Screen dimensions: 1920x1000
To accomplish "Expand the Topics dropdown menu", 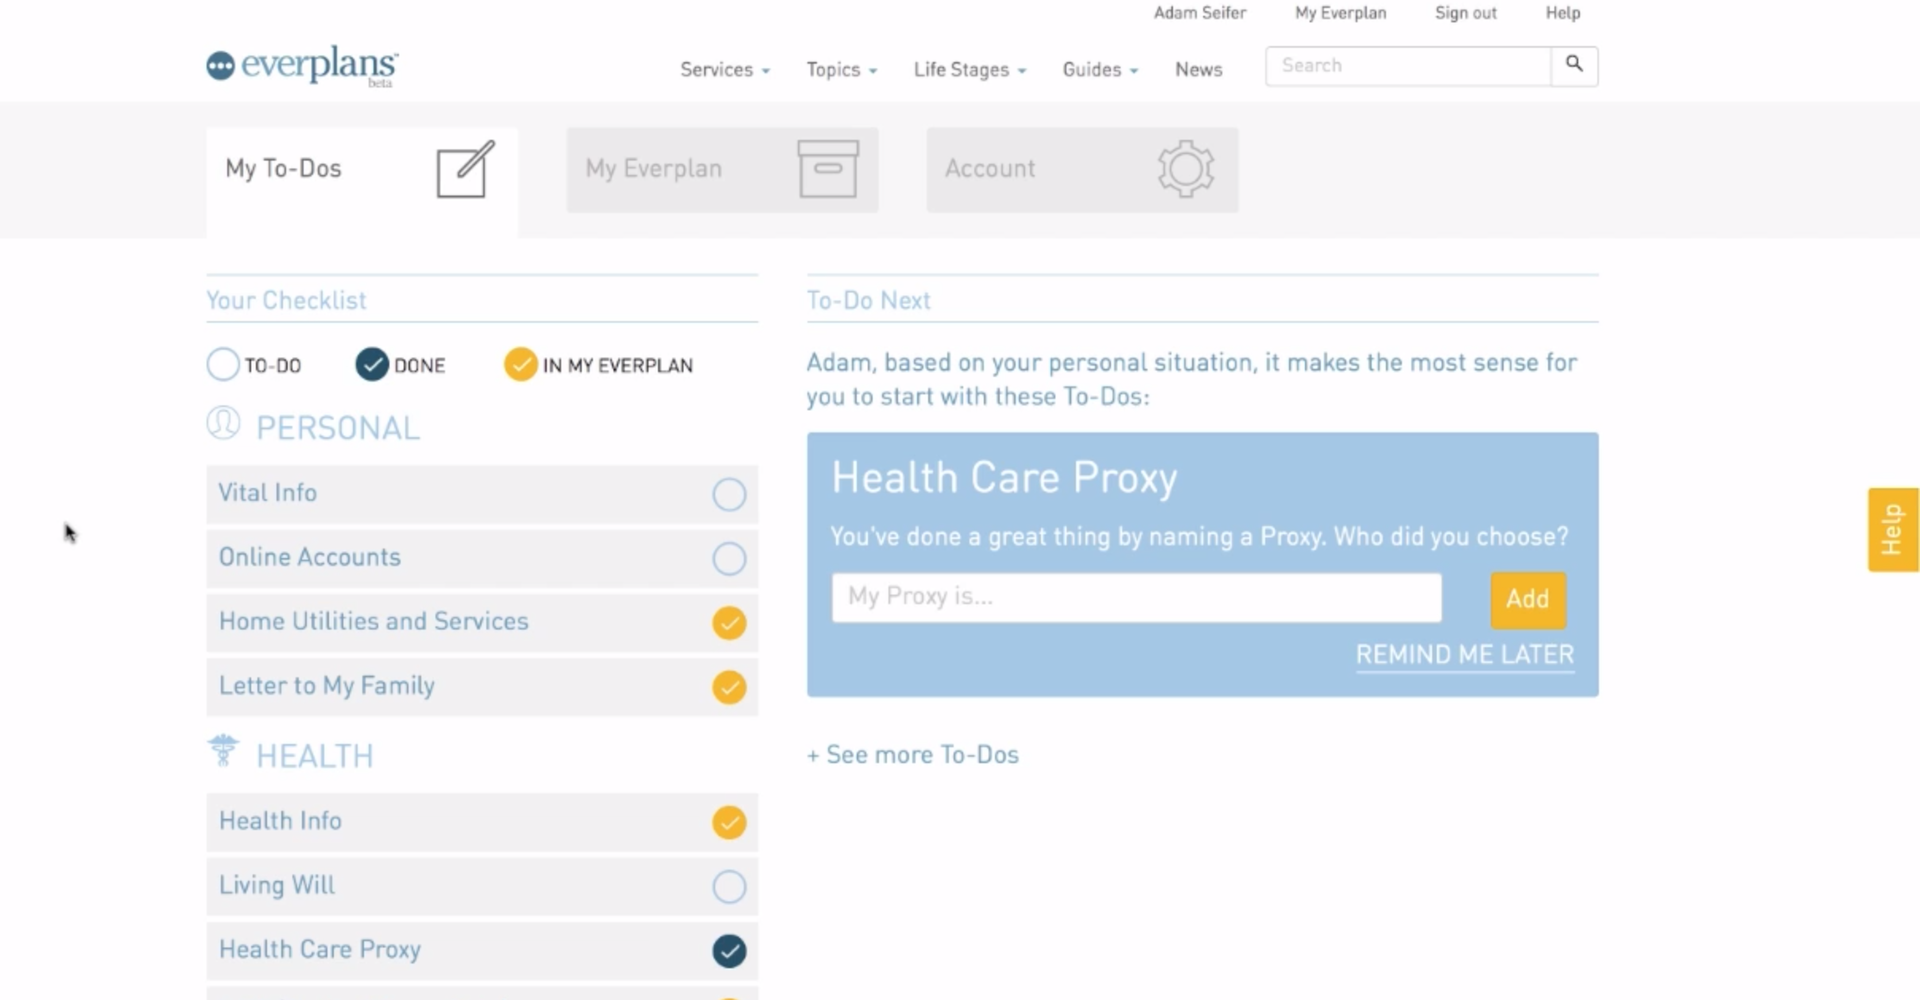I will click(842, 70).
